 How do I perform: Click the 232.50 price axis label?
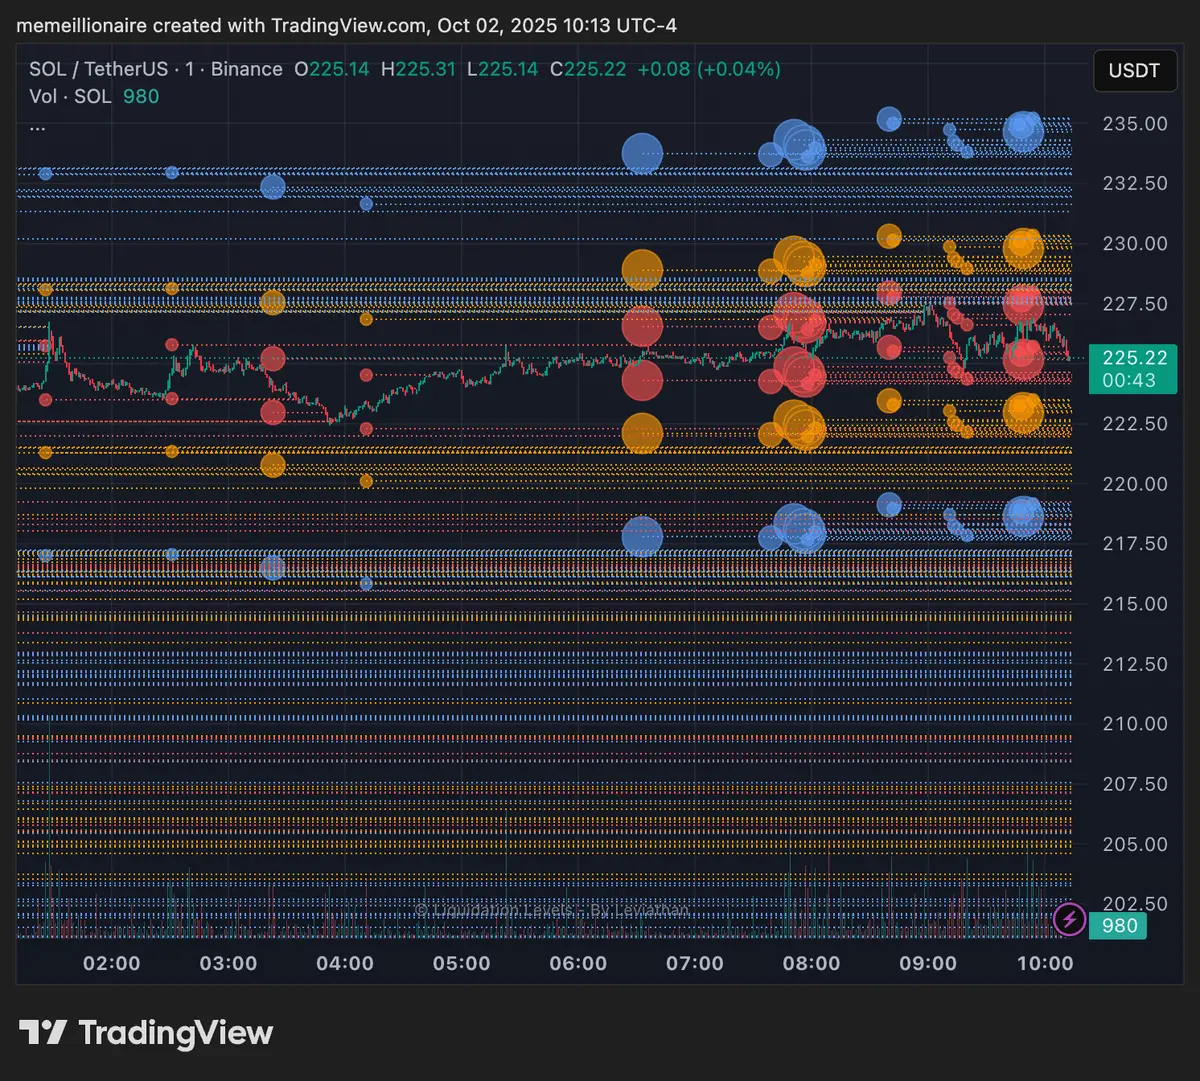pyautogui.click(x=1135, y=184)
